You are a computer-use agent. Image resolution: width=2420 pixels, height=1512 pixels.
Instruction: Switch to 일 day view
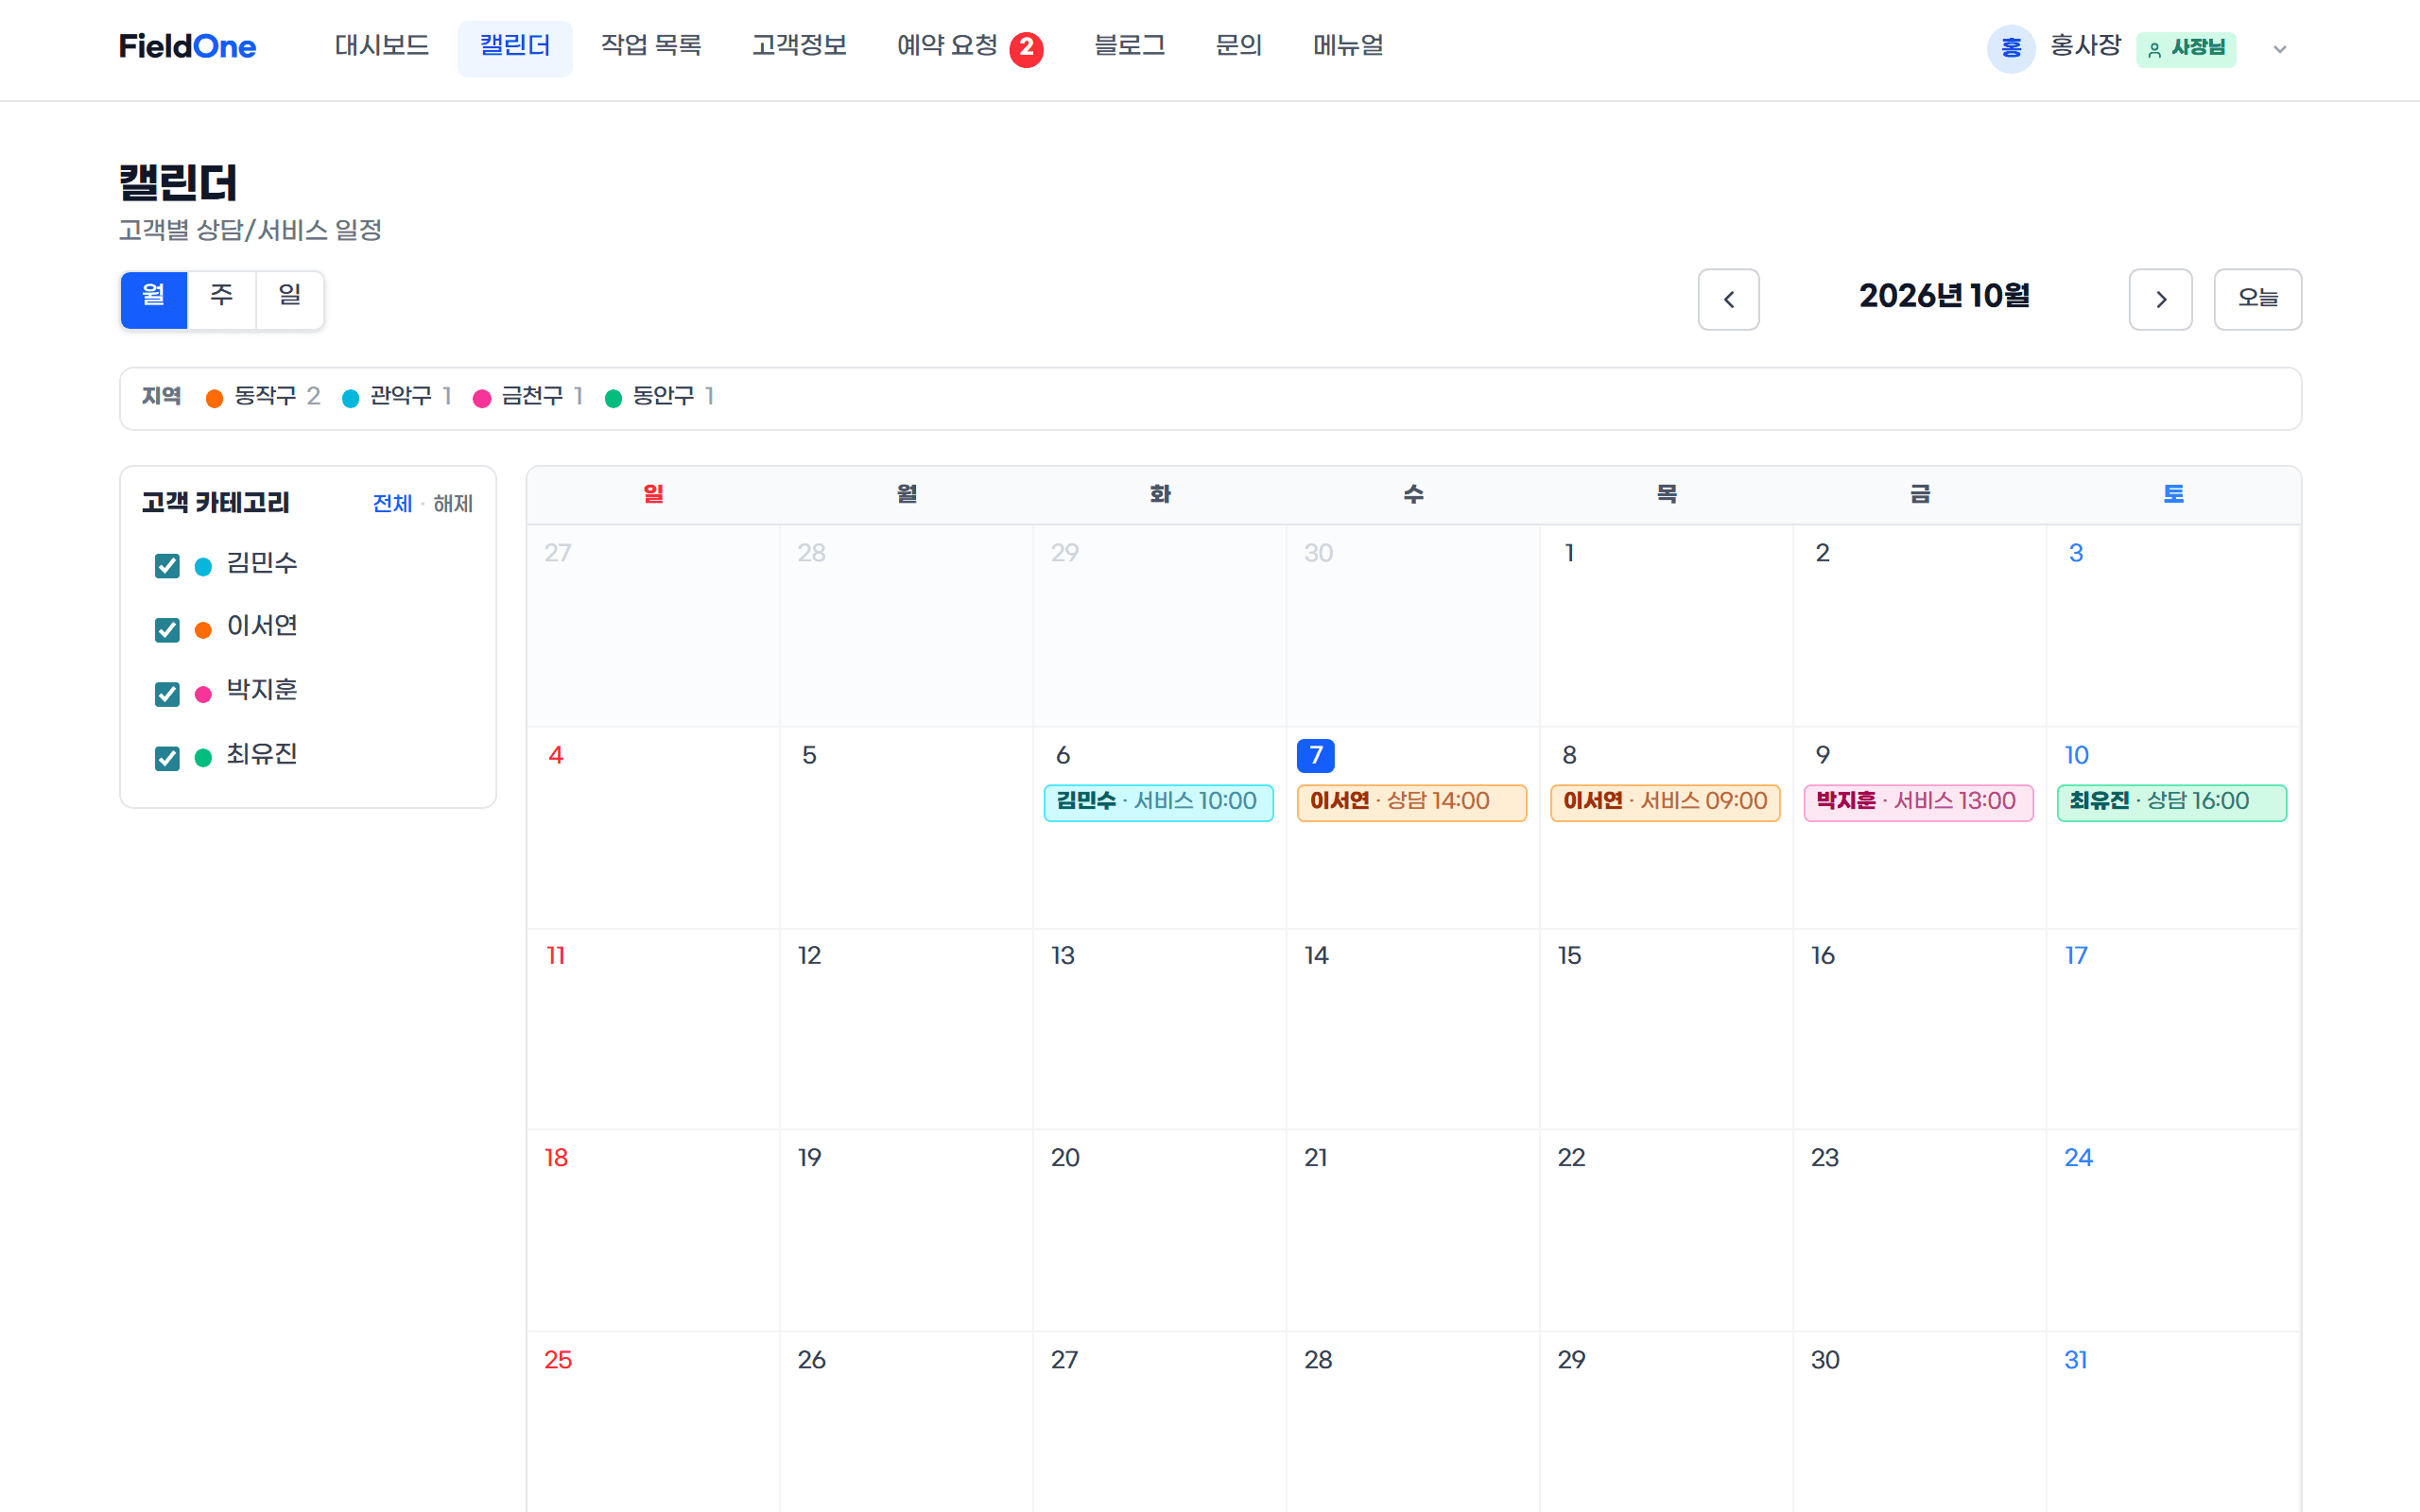coord(290,299)
